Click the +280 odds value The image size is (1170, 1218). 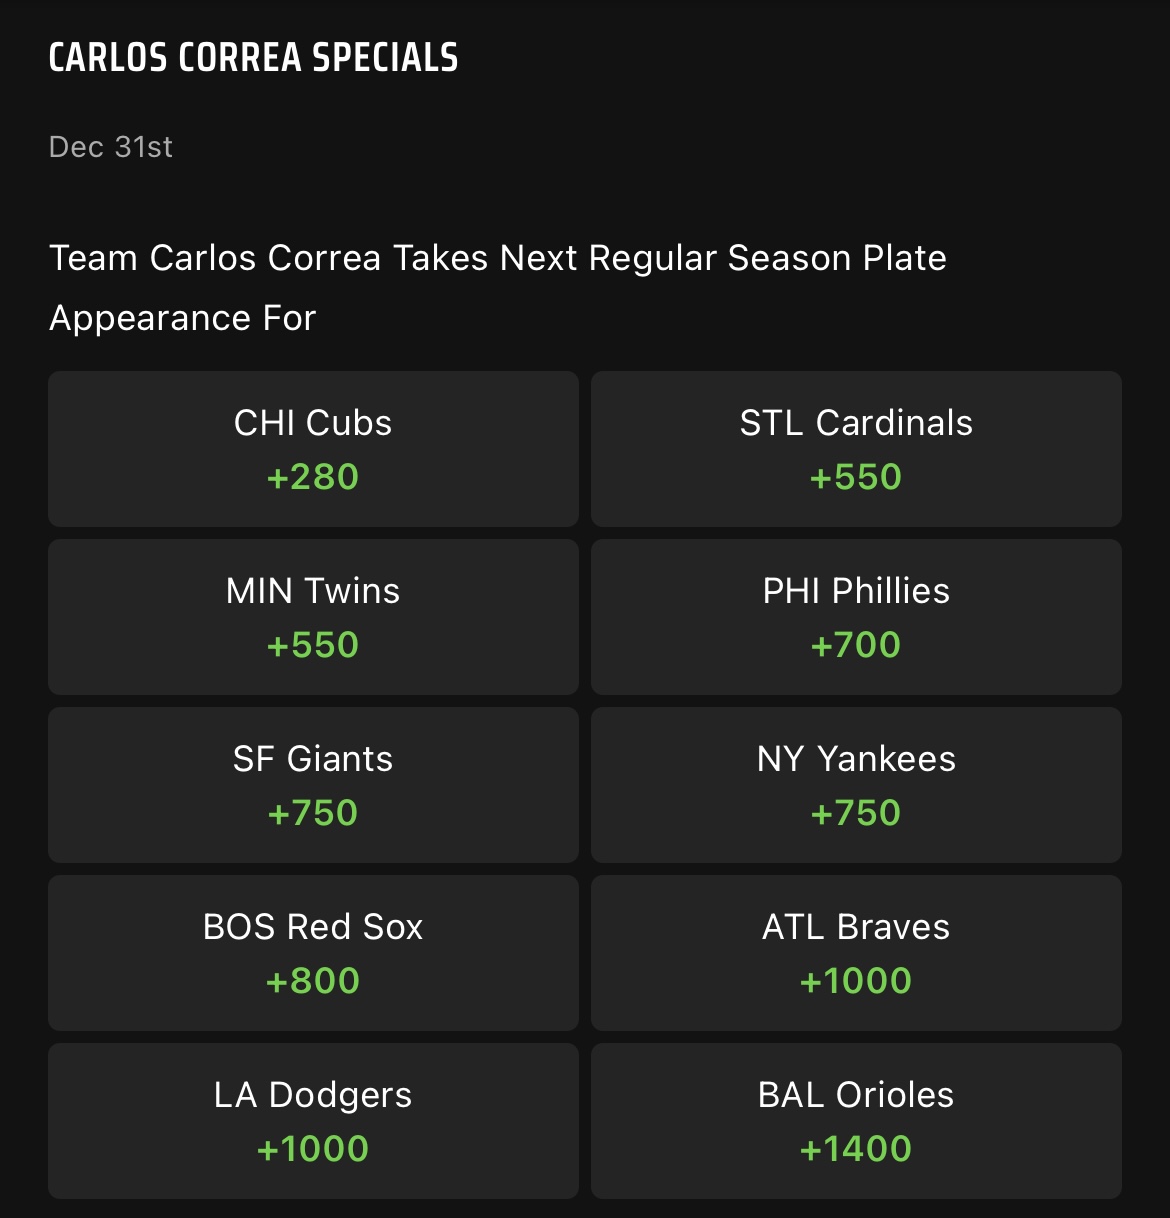tap(313, 477)
